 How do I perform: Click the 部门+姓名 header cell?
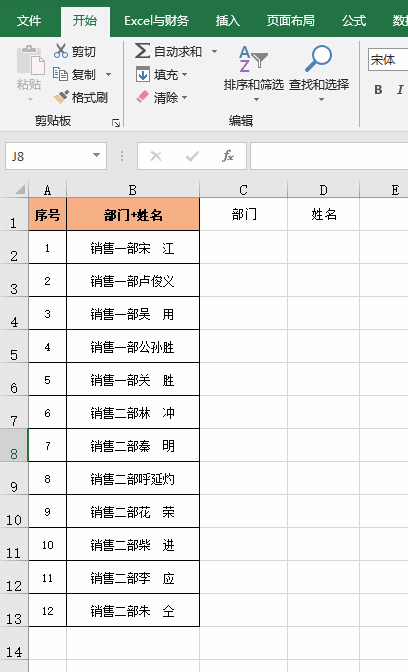pyautogui.click(x=133, y=214)
